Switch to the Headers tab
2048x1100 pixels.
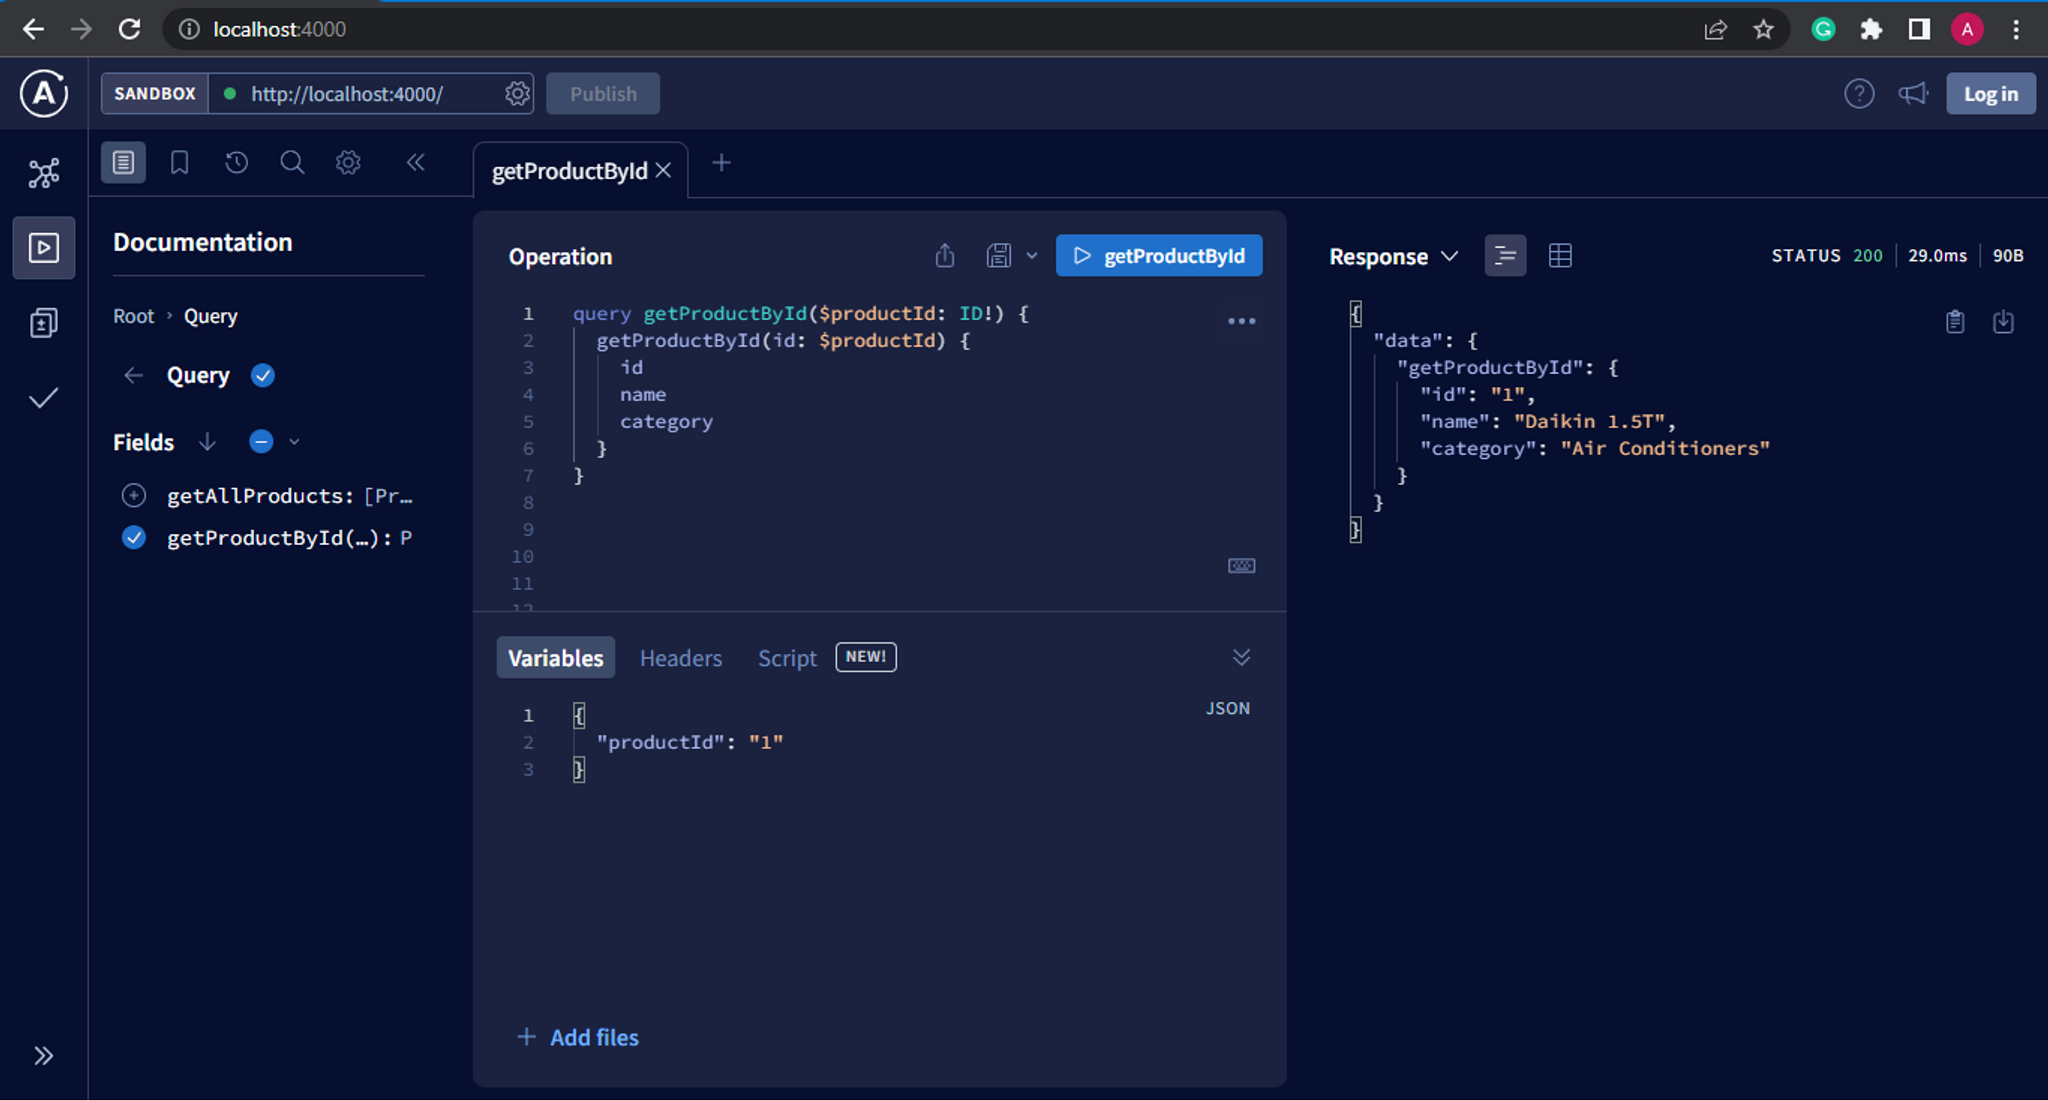tap(681, 658)
